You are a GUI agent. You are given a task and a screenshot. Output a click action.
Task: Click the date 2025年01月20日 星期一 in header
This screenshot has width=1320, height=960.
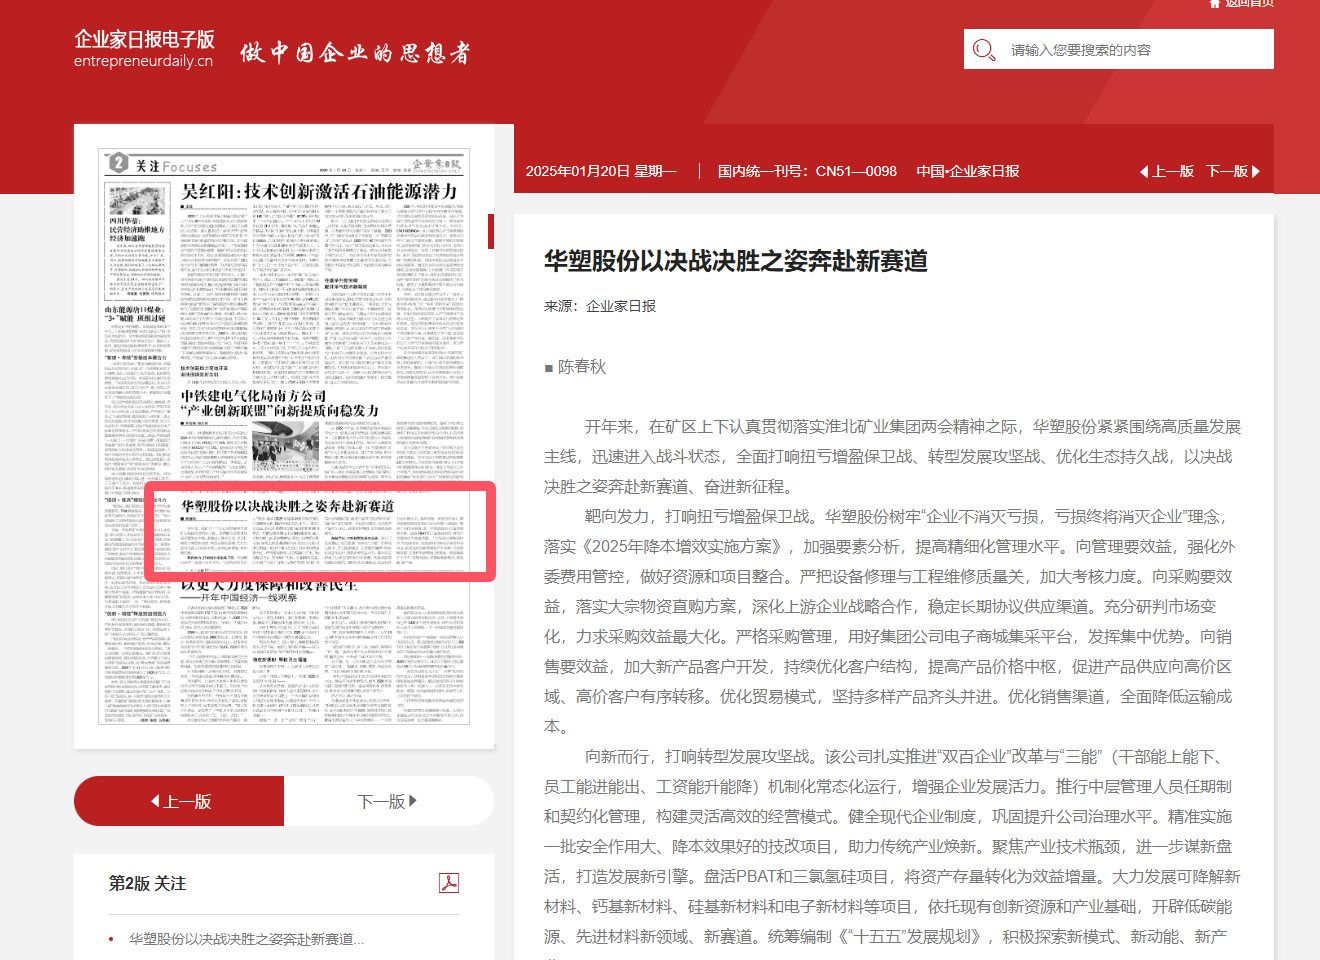pos(601,172)
